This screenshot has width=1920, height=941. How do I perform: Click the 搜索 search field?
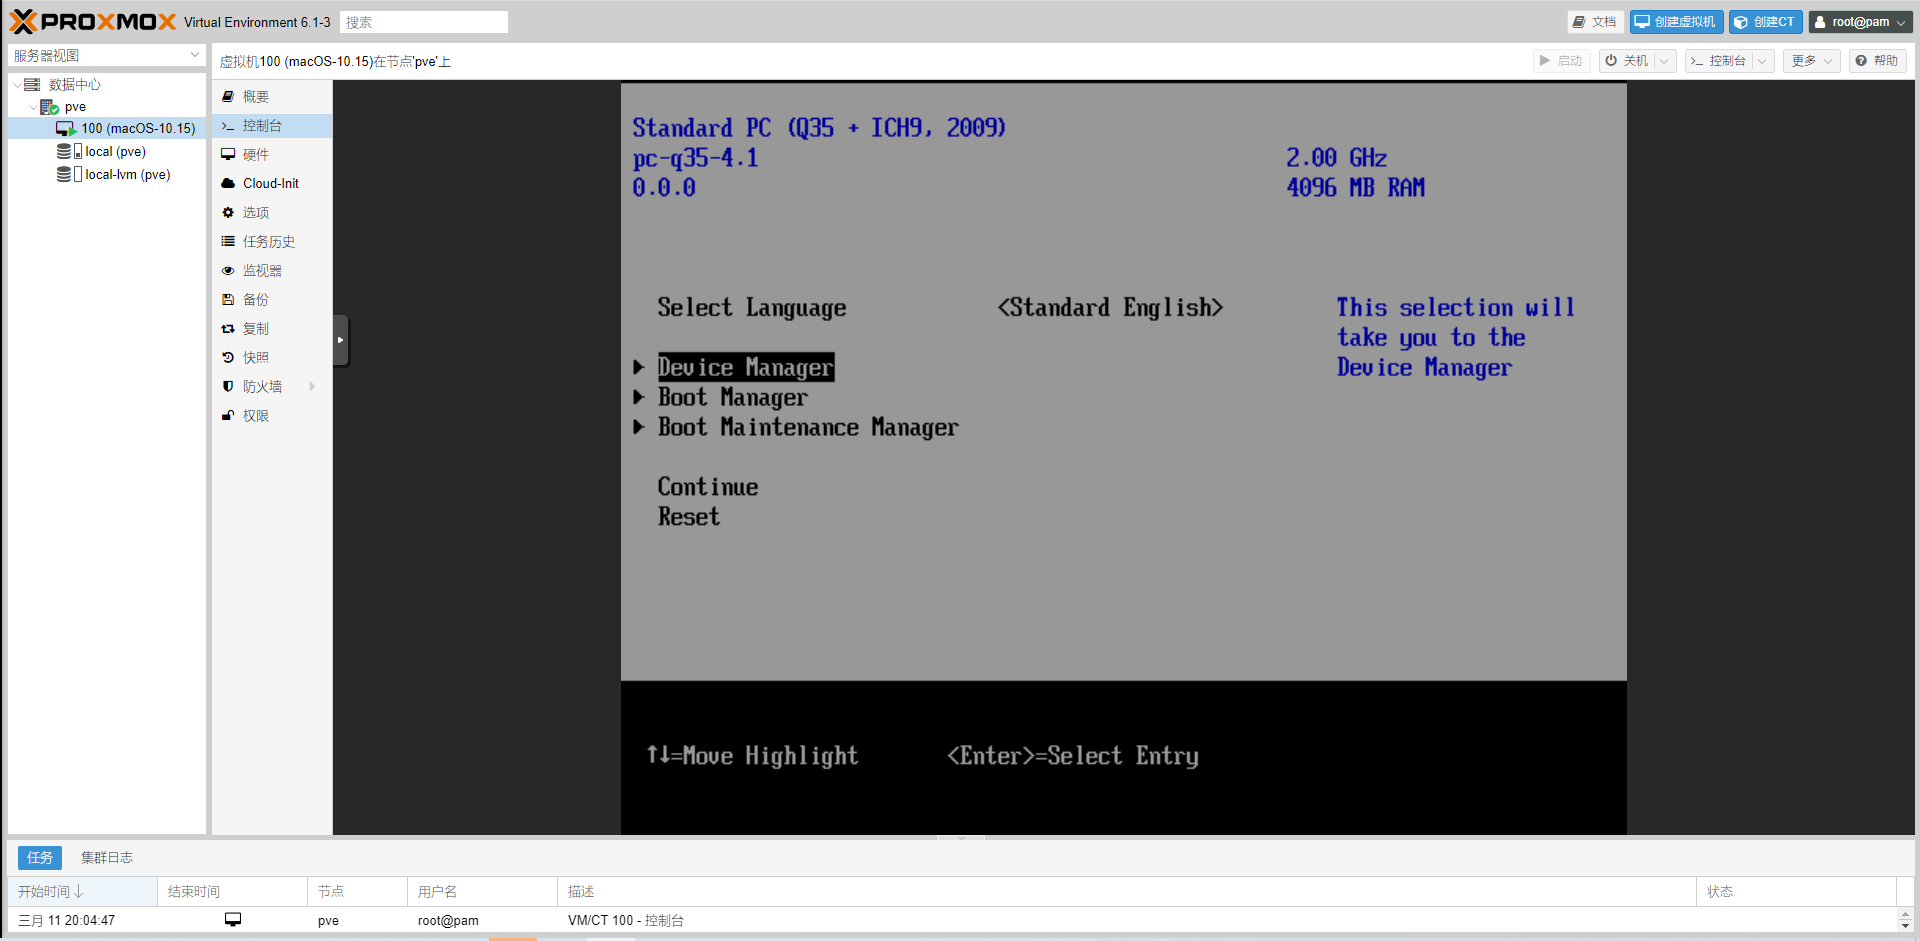pyautogui.click(x=423, y=22)
